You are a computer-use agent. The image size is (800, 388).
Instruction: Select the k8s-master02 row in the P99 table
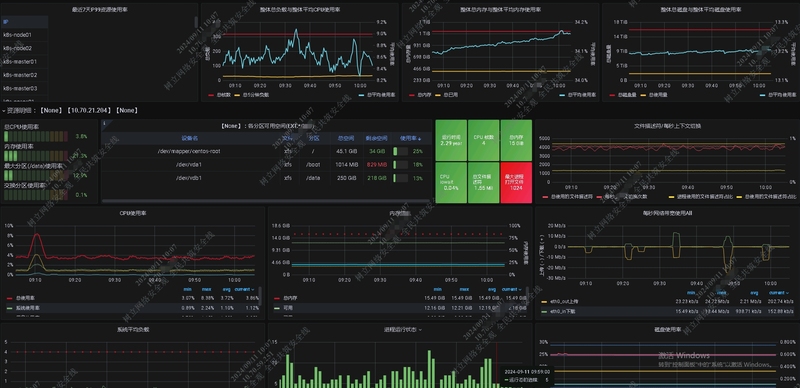tap(24, 75)
